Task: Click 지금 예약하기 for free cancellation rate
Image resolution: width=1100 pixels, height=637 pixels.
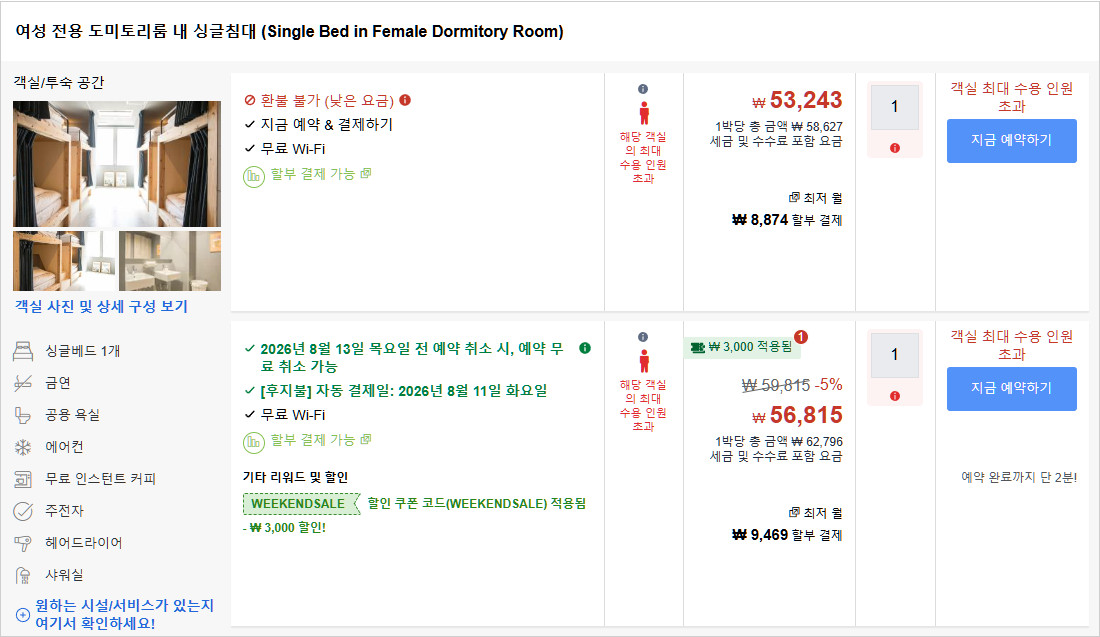Action: [x=1012, y=388]
